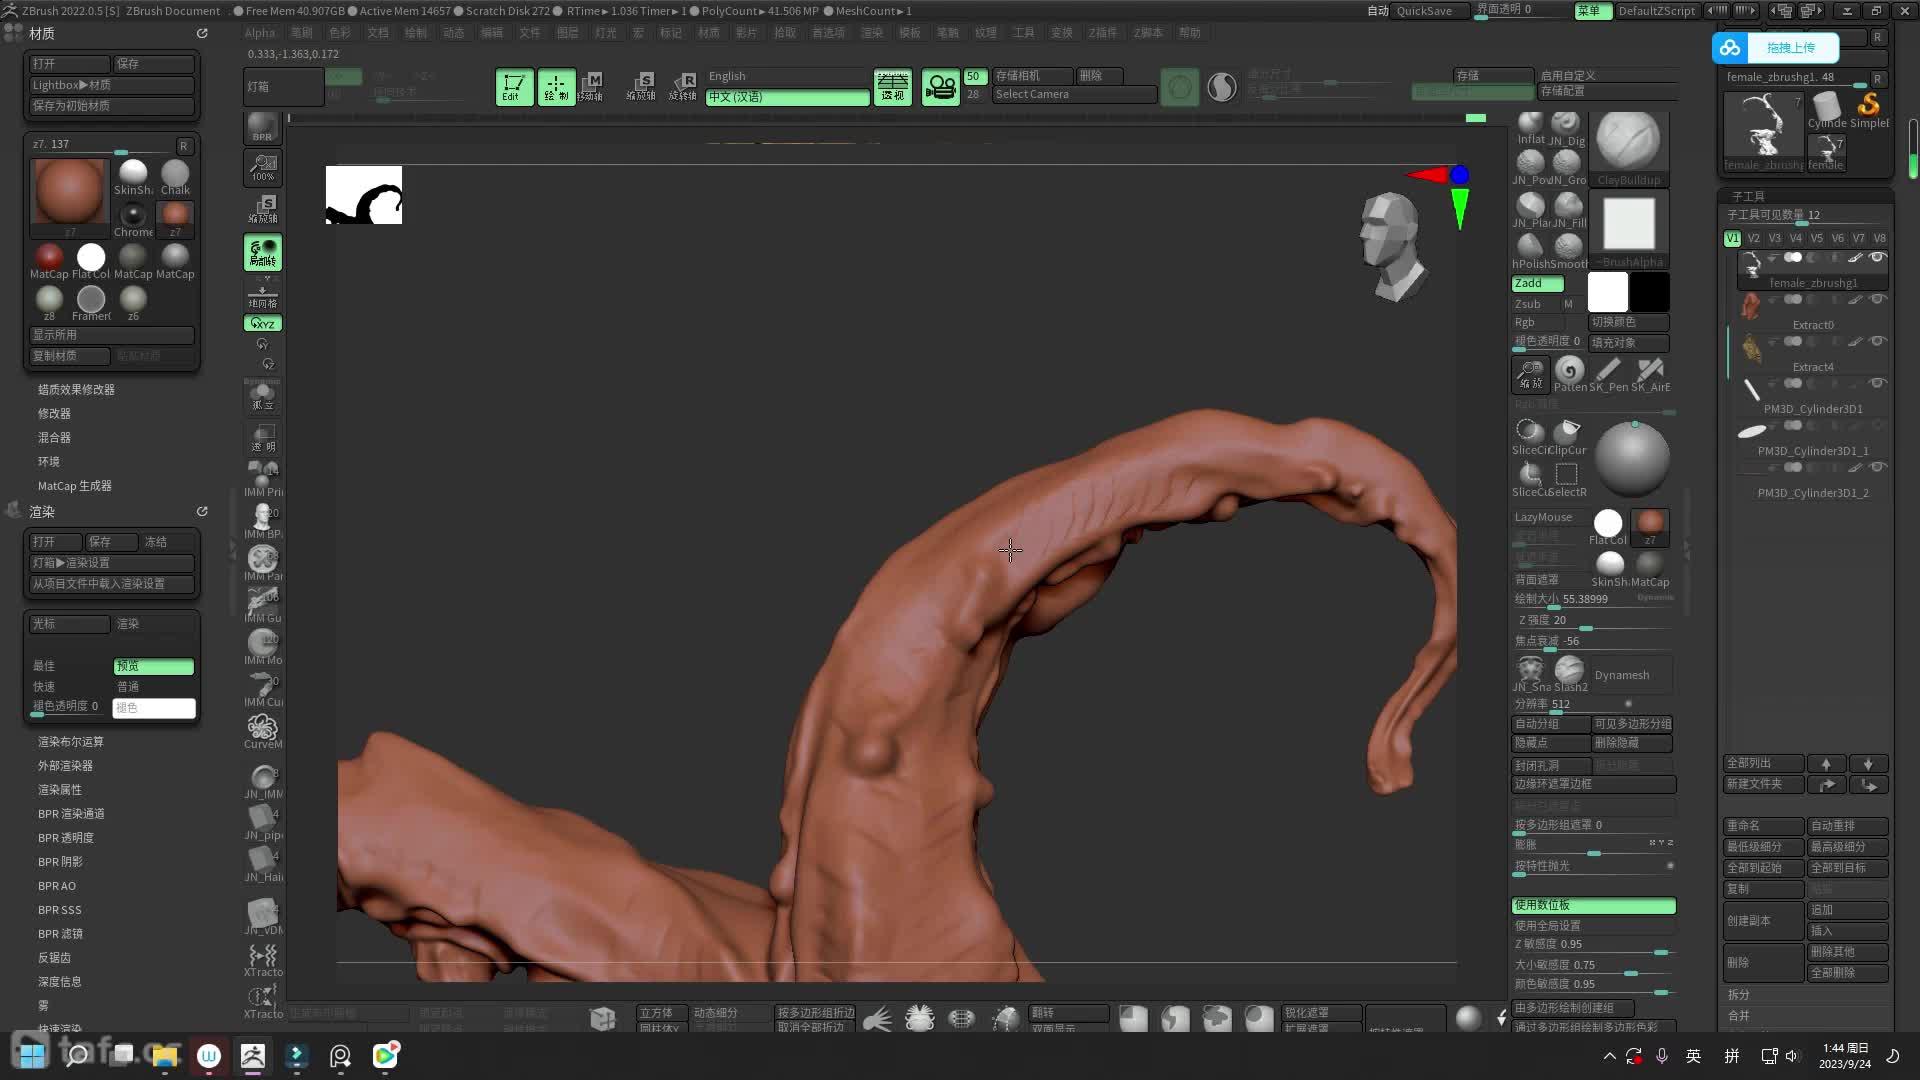Expand the 渲染属性 section

(x=60, y=789)
